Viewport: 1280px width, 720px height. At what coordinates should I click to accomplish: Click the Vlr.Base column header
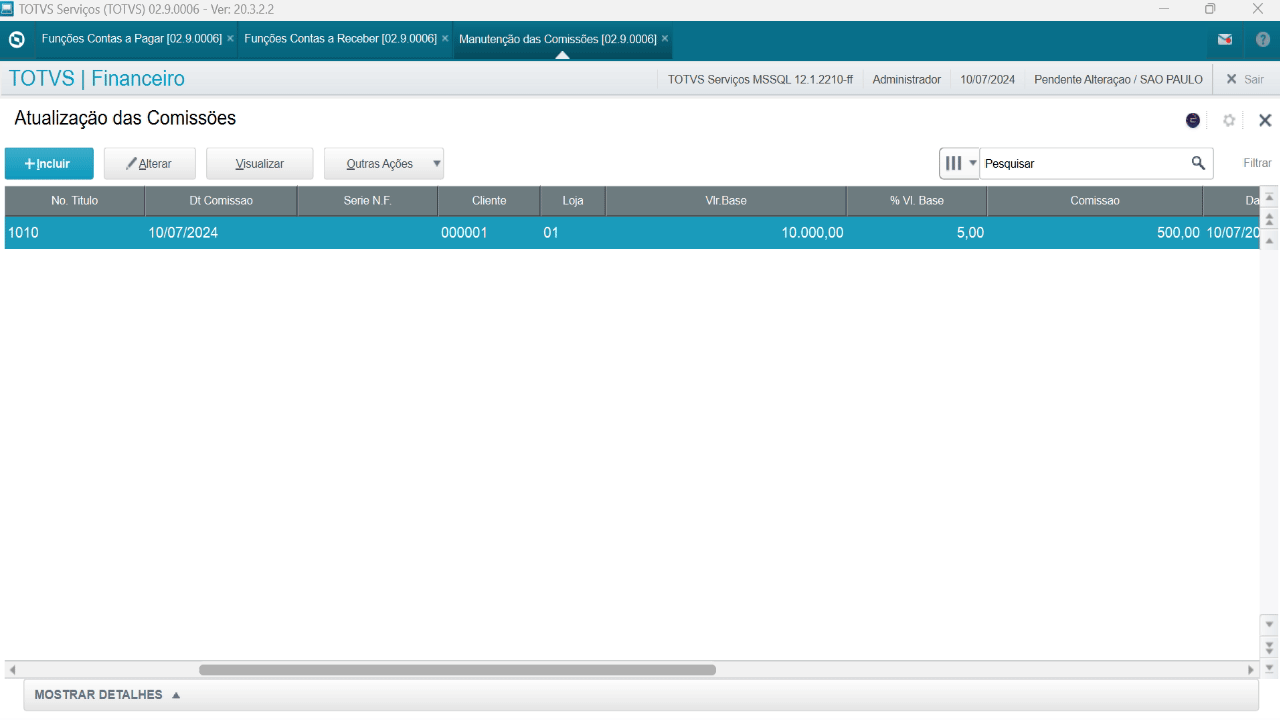726,201
